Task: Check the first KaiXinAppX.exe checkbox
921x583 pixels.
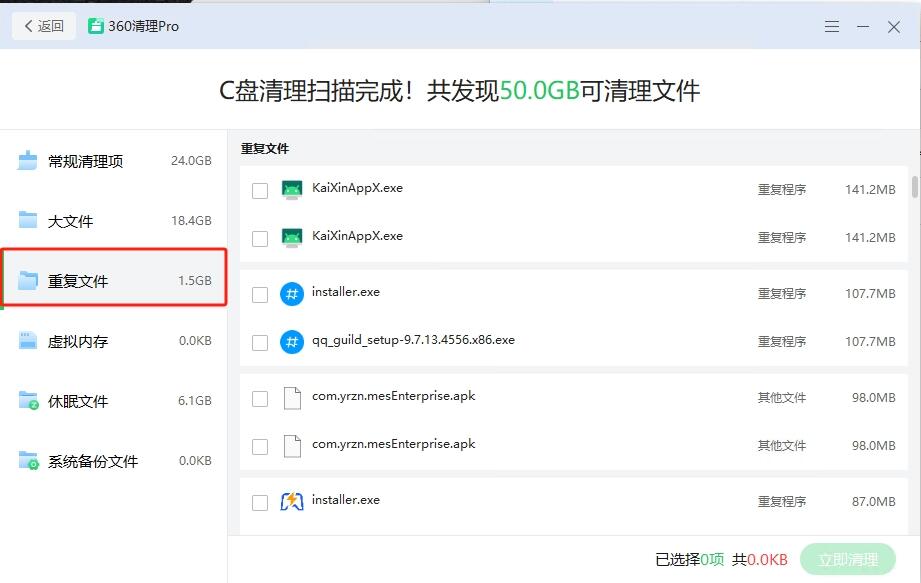Action: tap(260, 190)
